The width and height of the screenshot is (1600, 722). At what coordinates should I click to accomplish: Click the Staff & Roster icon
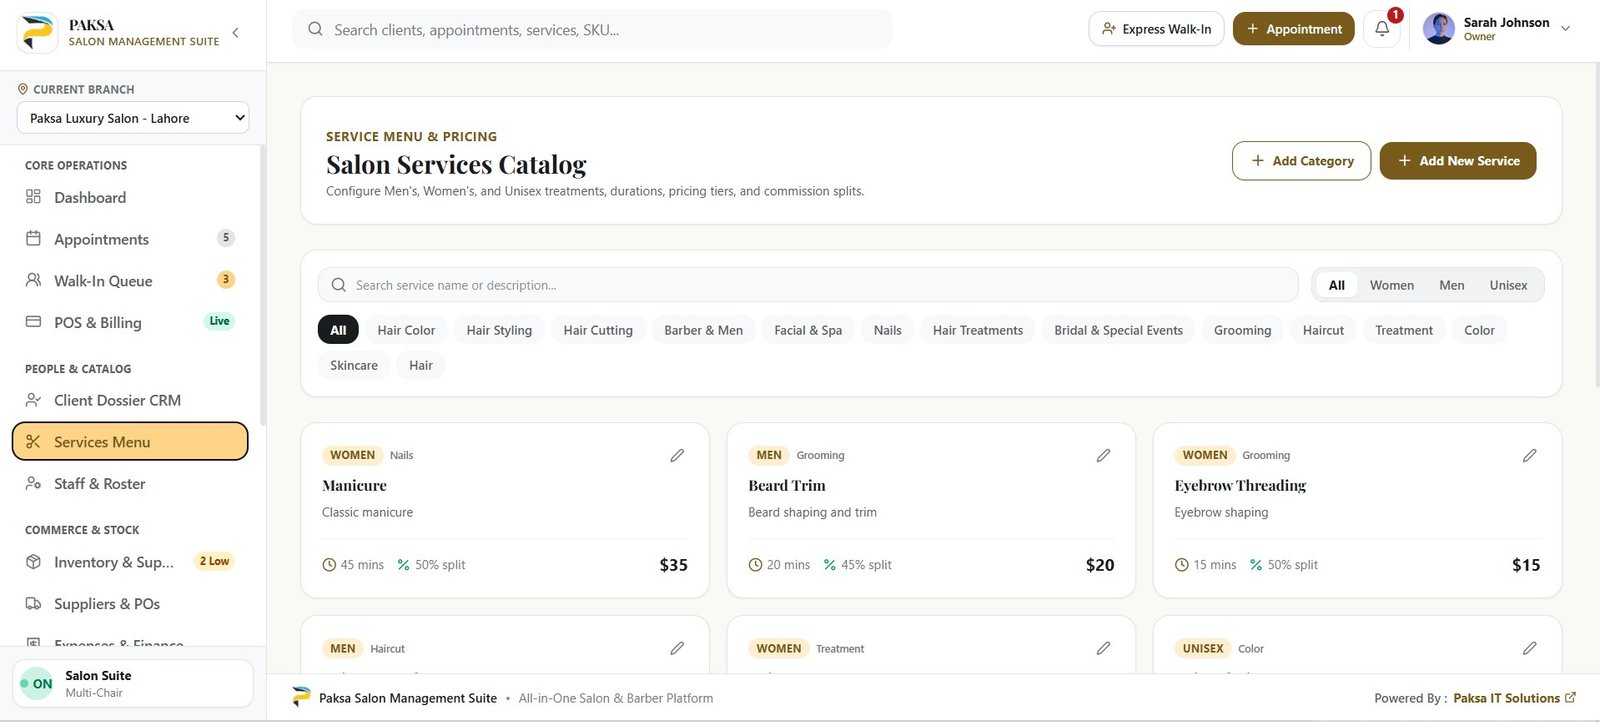[x=33, y=483]
